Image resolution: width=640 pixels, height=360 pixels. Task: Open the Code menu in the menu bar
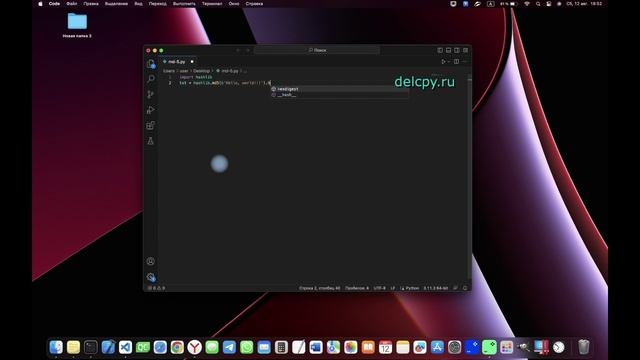54,4
